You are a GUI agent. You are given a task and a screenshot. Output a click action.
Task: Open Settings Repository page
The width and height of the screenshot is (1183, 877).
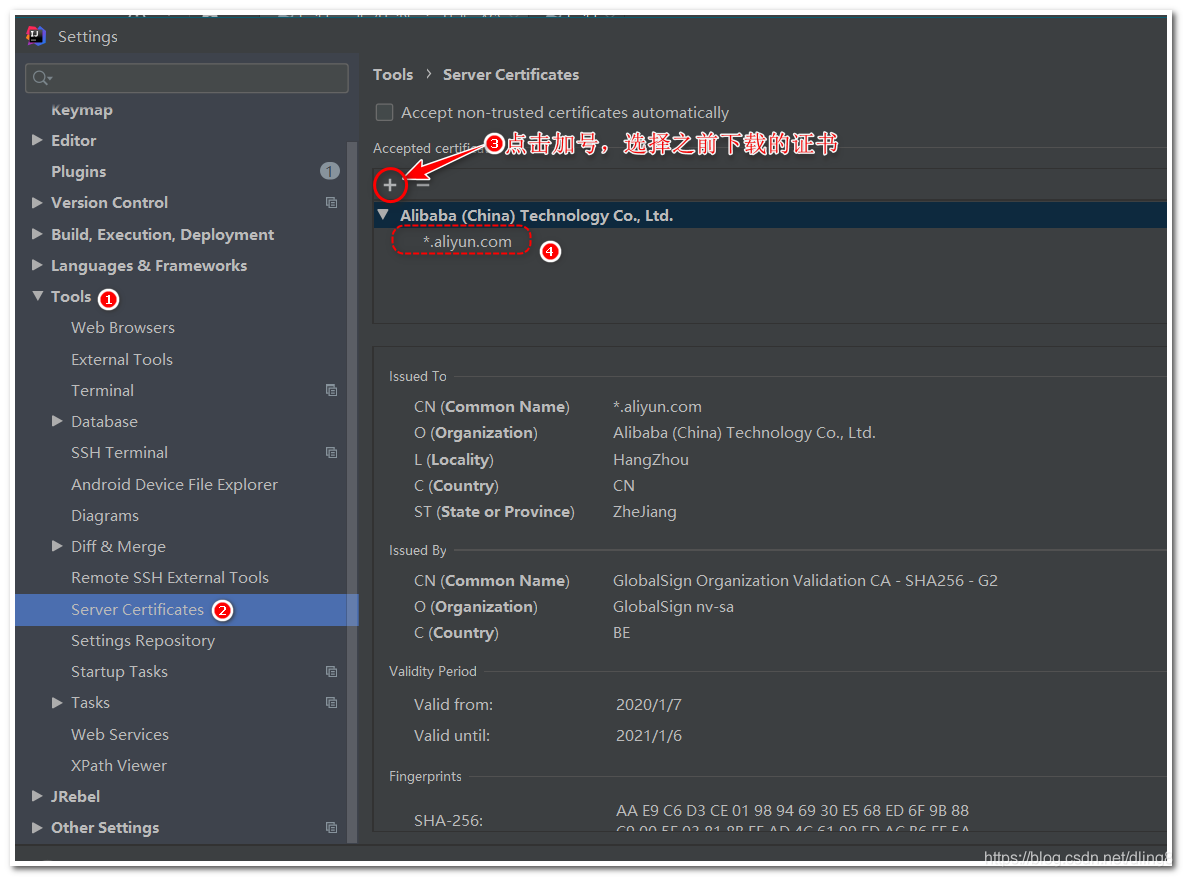[143, 641]
